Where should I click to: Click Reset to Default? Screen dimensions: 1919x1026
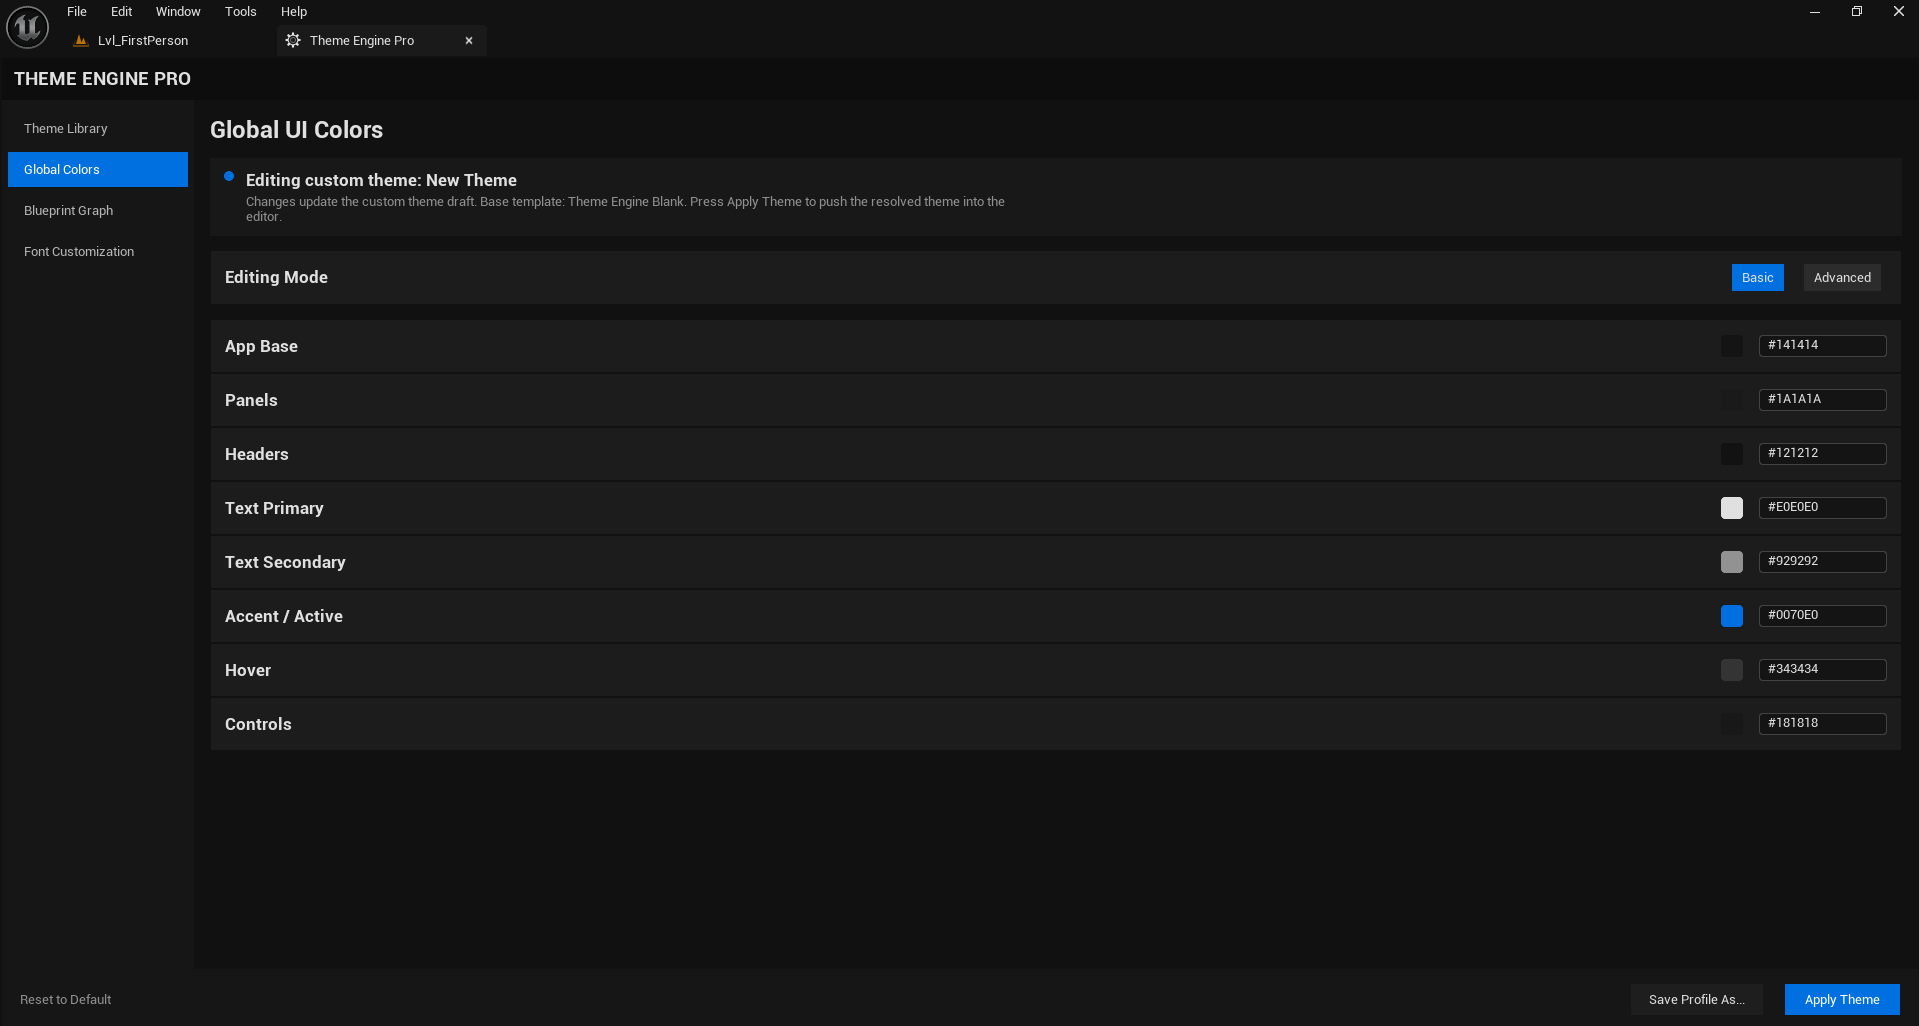click(66, 1000)
